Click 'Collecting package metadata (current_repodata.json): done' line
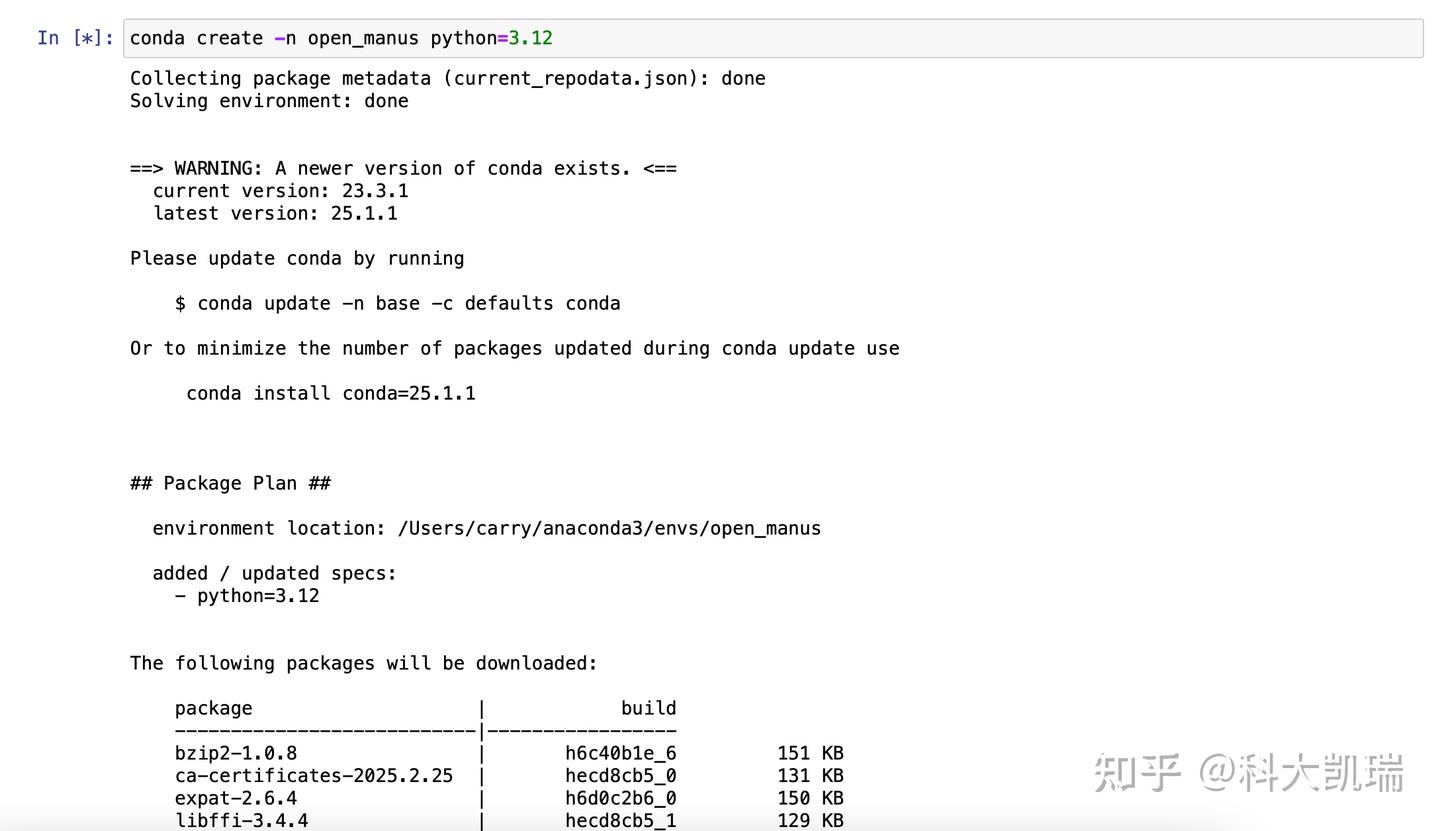The height and width of the screenshot is (831, 1440). pyautogui.click(x=448, y=78)
